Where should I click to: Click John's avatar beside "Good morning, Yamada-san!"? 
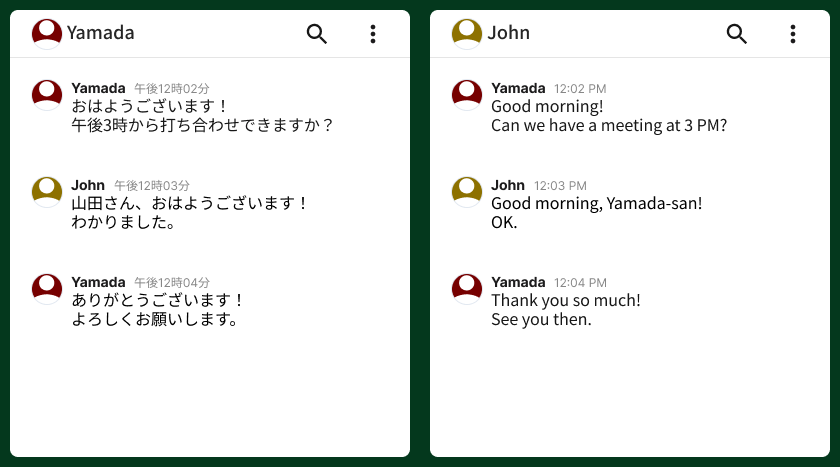(467, 192)
